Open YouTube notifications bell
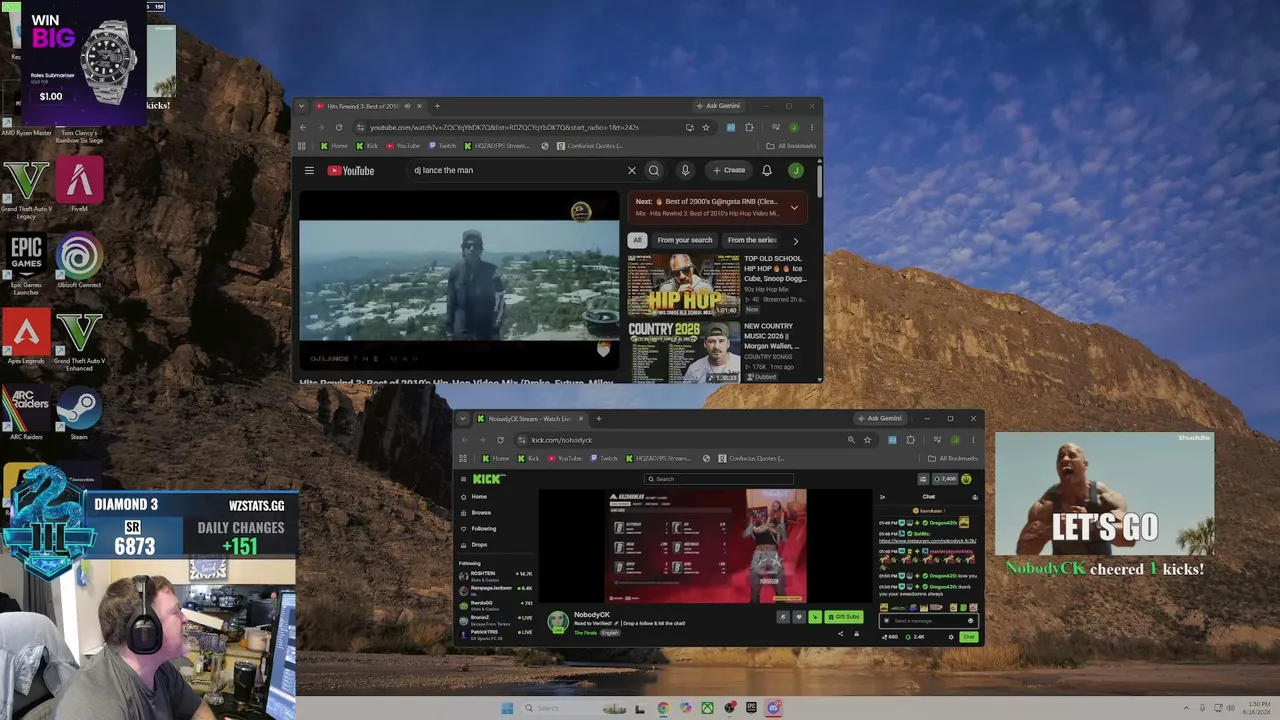The width and height of the screenshot is (1280, 720). point(767,170)
